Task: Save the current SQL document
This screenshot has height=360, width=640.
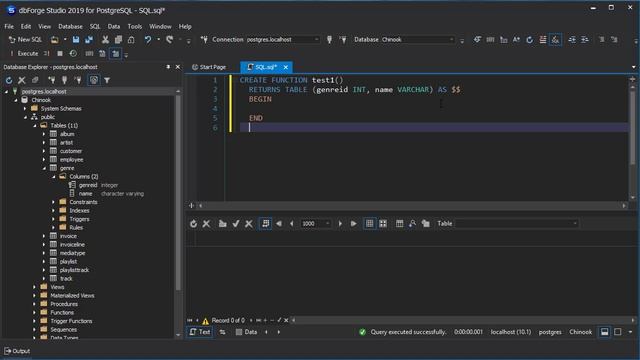Action: (76, 40)
